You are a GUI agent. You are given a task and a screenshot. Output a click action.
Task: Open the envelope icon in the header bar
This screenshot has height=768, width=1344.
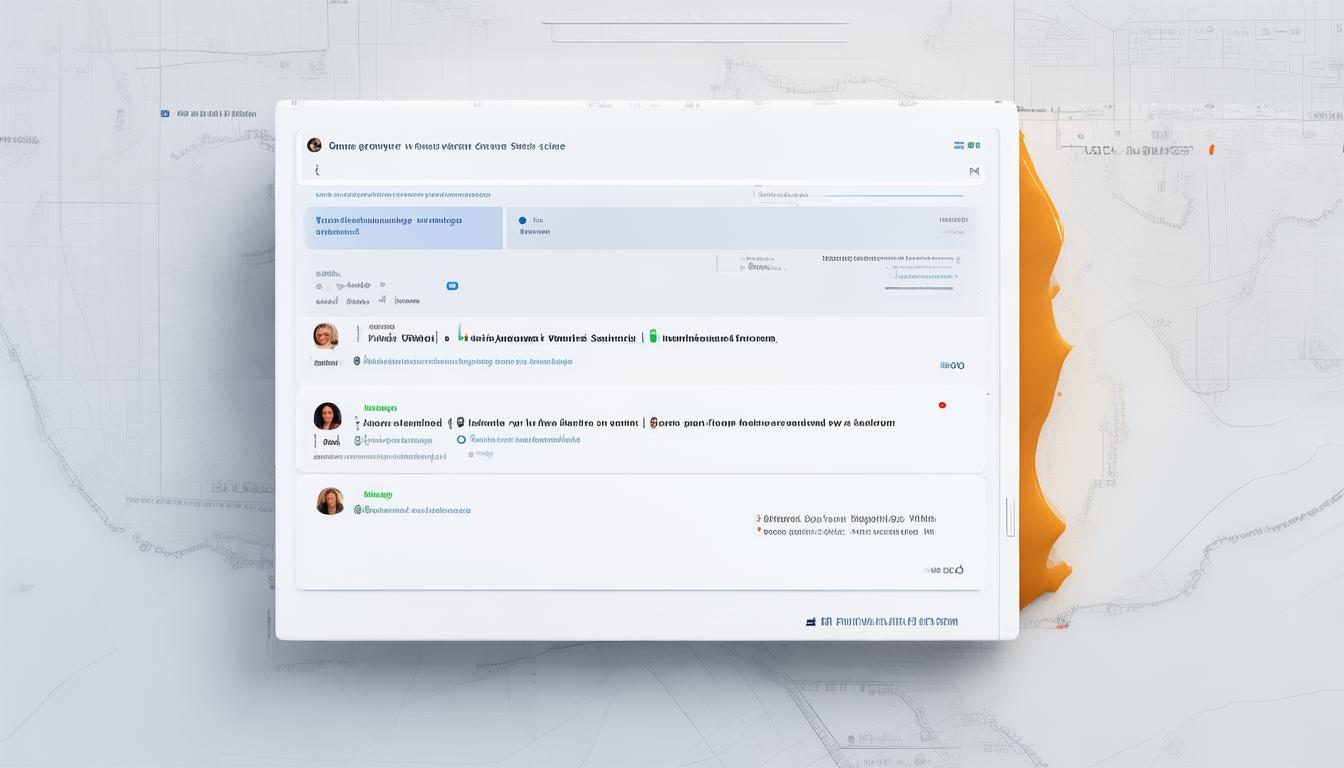click(x=975, y=172)
